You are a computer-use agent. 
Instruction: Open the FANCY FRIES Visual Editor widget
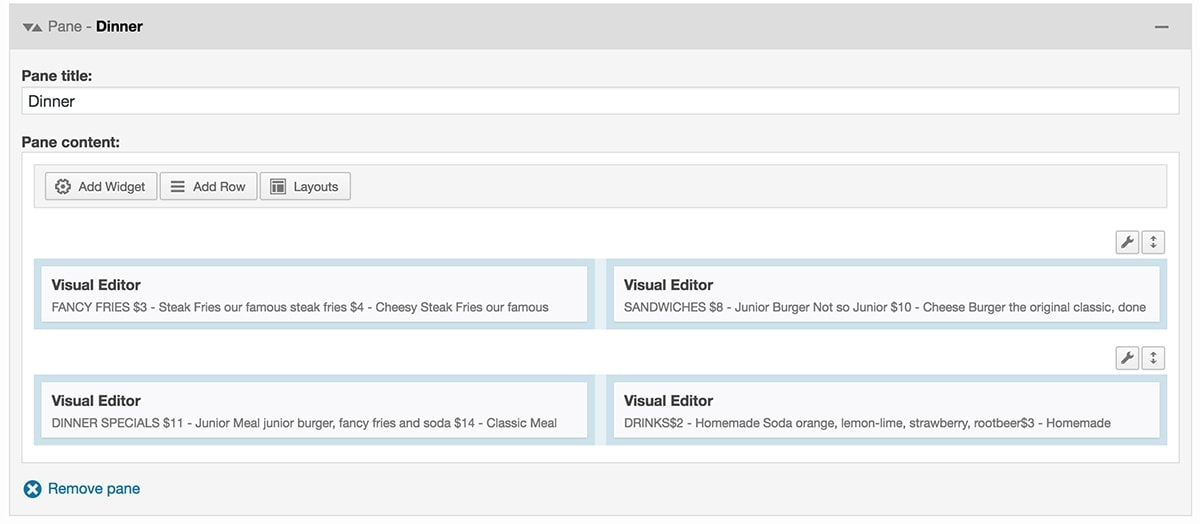[314, 294]
